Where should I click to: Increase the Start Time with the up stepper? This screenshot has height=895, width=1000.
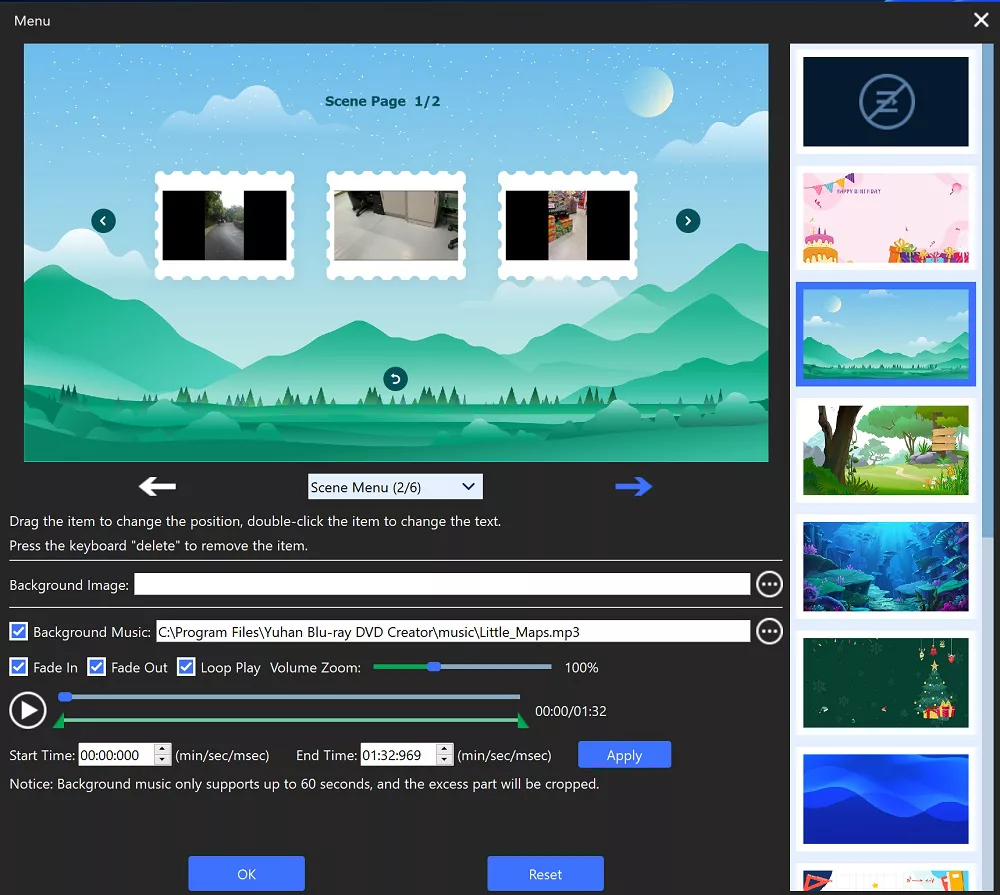click(164, 750)
